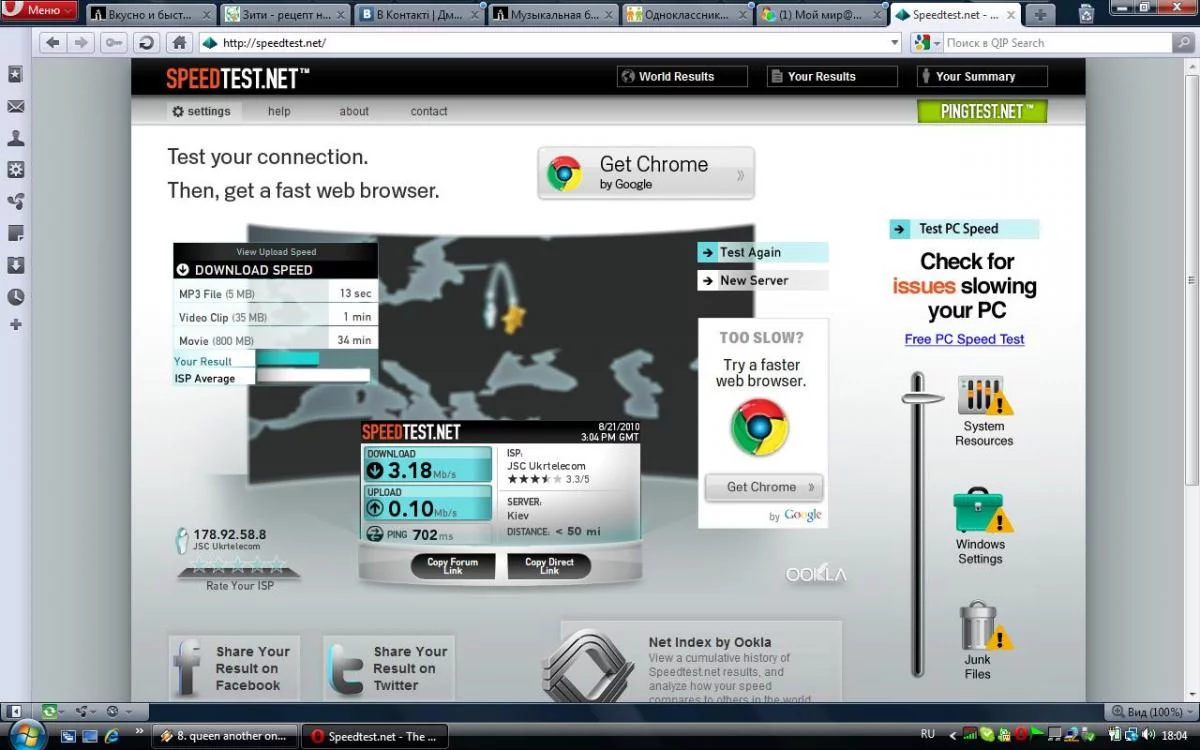Image resolution: width=1200 pixels, height=750 pixels.
Task: Click Rate Your ISP stars
Action: [x=238, y=566]
